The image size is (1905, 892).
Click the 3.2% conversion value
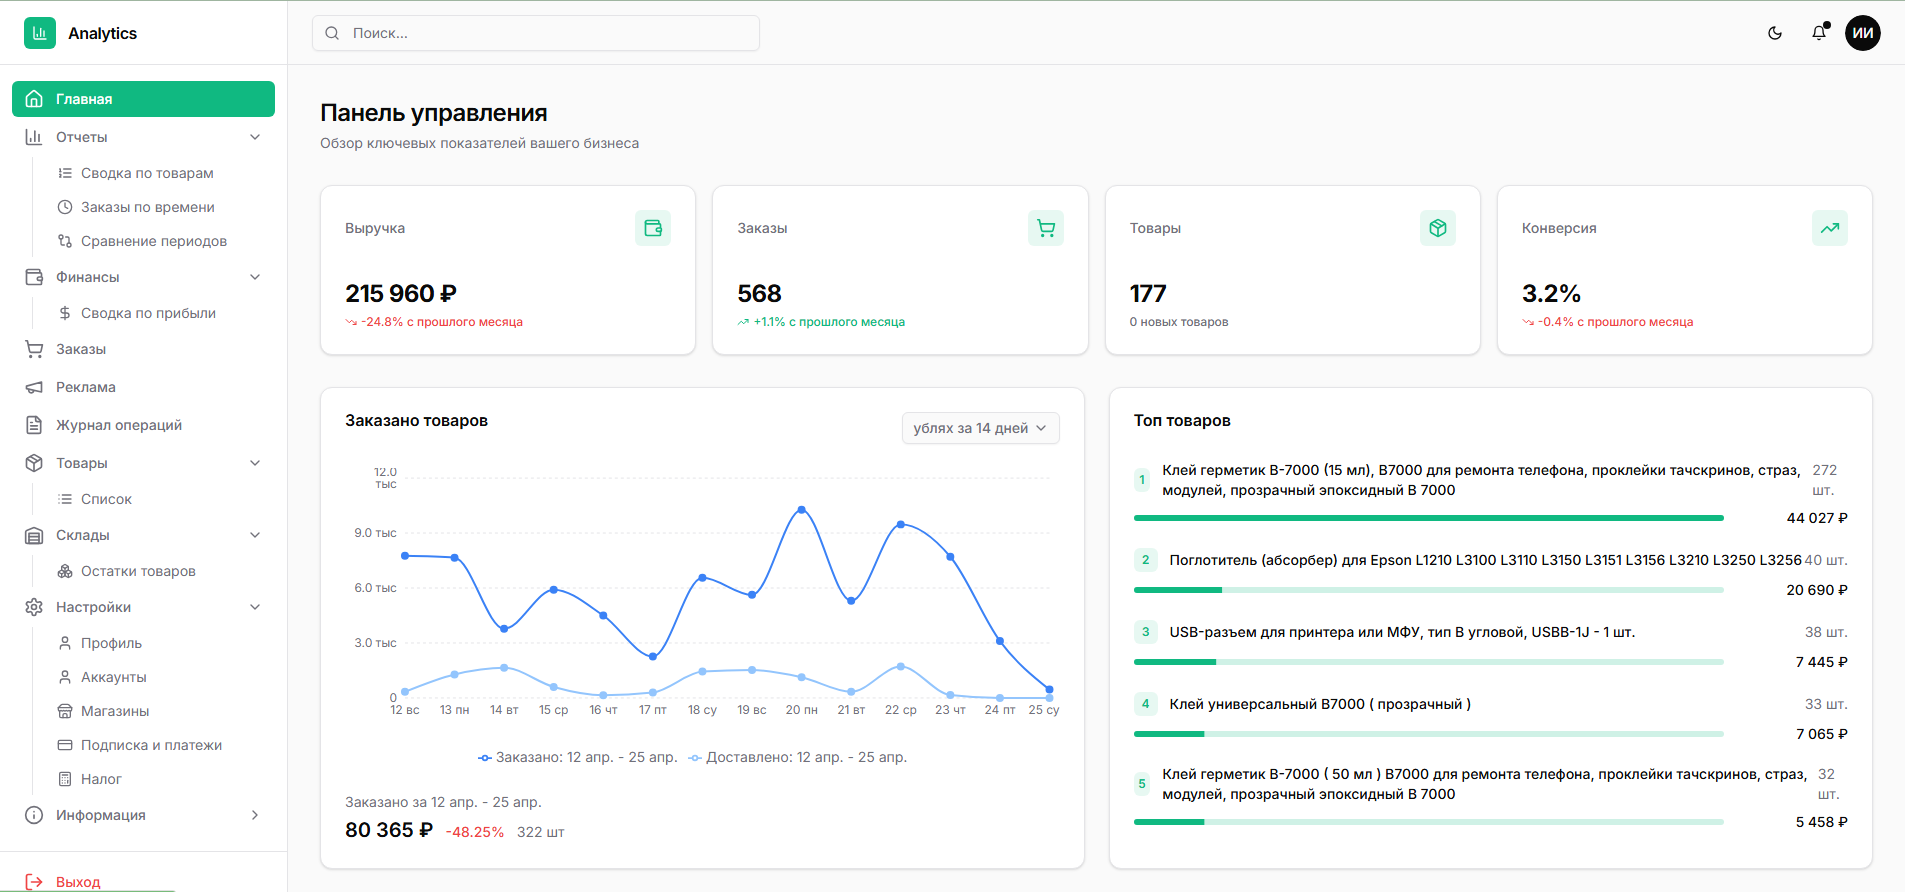pyautogui.click(x=1551, y=293)
